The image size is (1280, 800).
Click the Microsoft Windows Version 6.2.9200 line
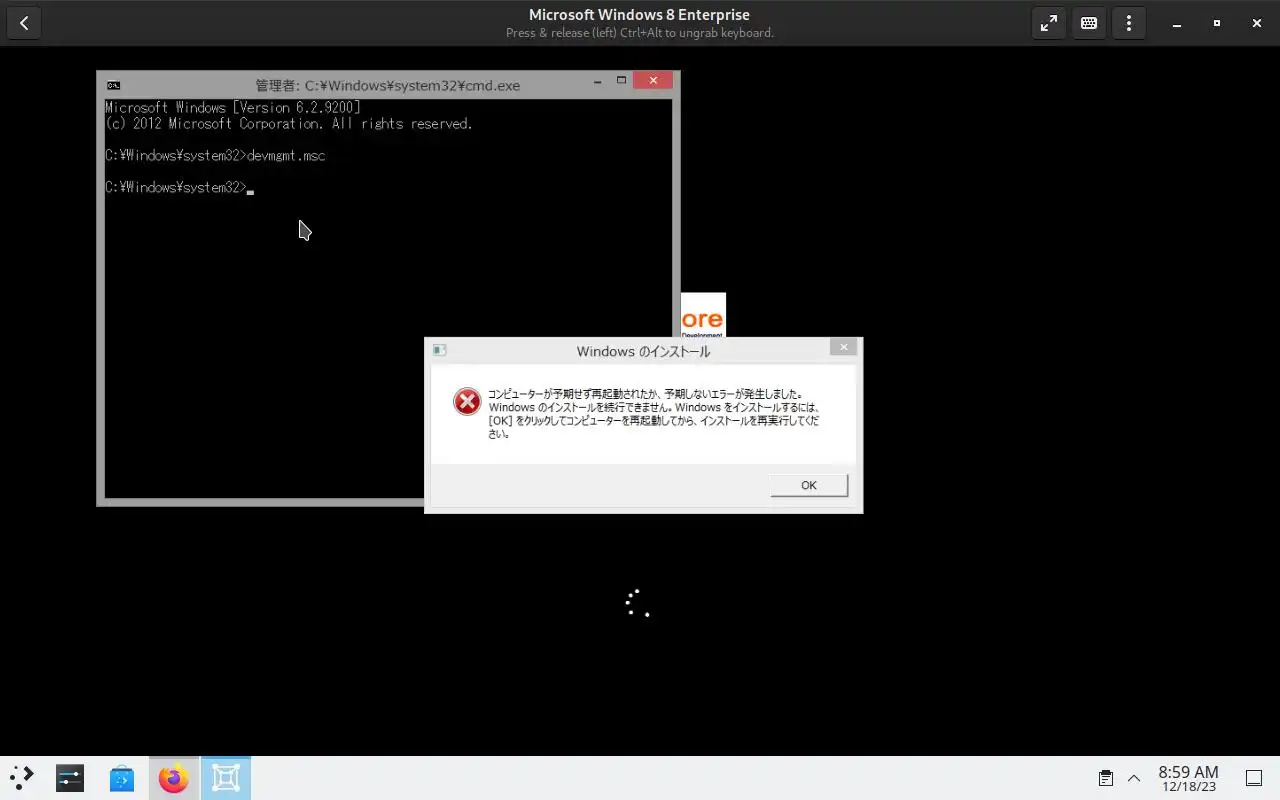click(233, 107)
